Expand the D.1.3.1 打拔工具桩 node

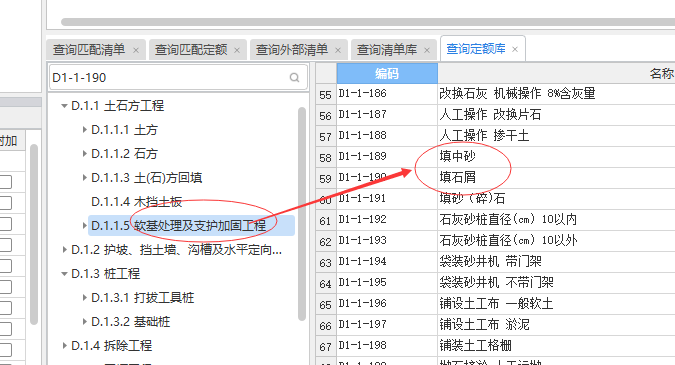(x=85, y=297)
